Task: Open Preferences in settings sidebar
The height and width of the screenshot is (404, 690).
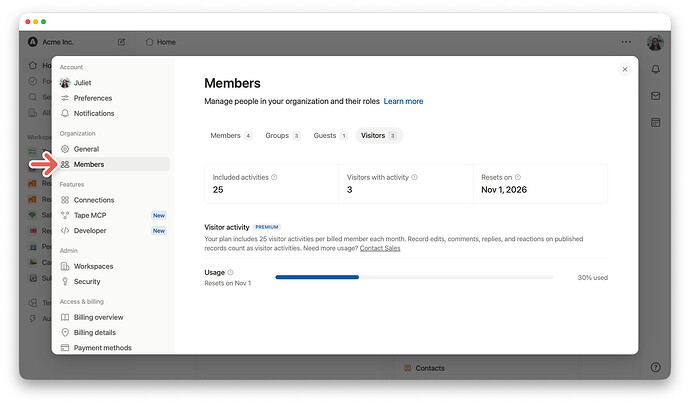Action: click(x=114, y=98)
